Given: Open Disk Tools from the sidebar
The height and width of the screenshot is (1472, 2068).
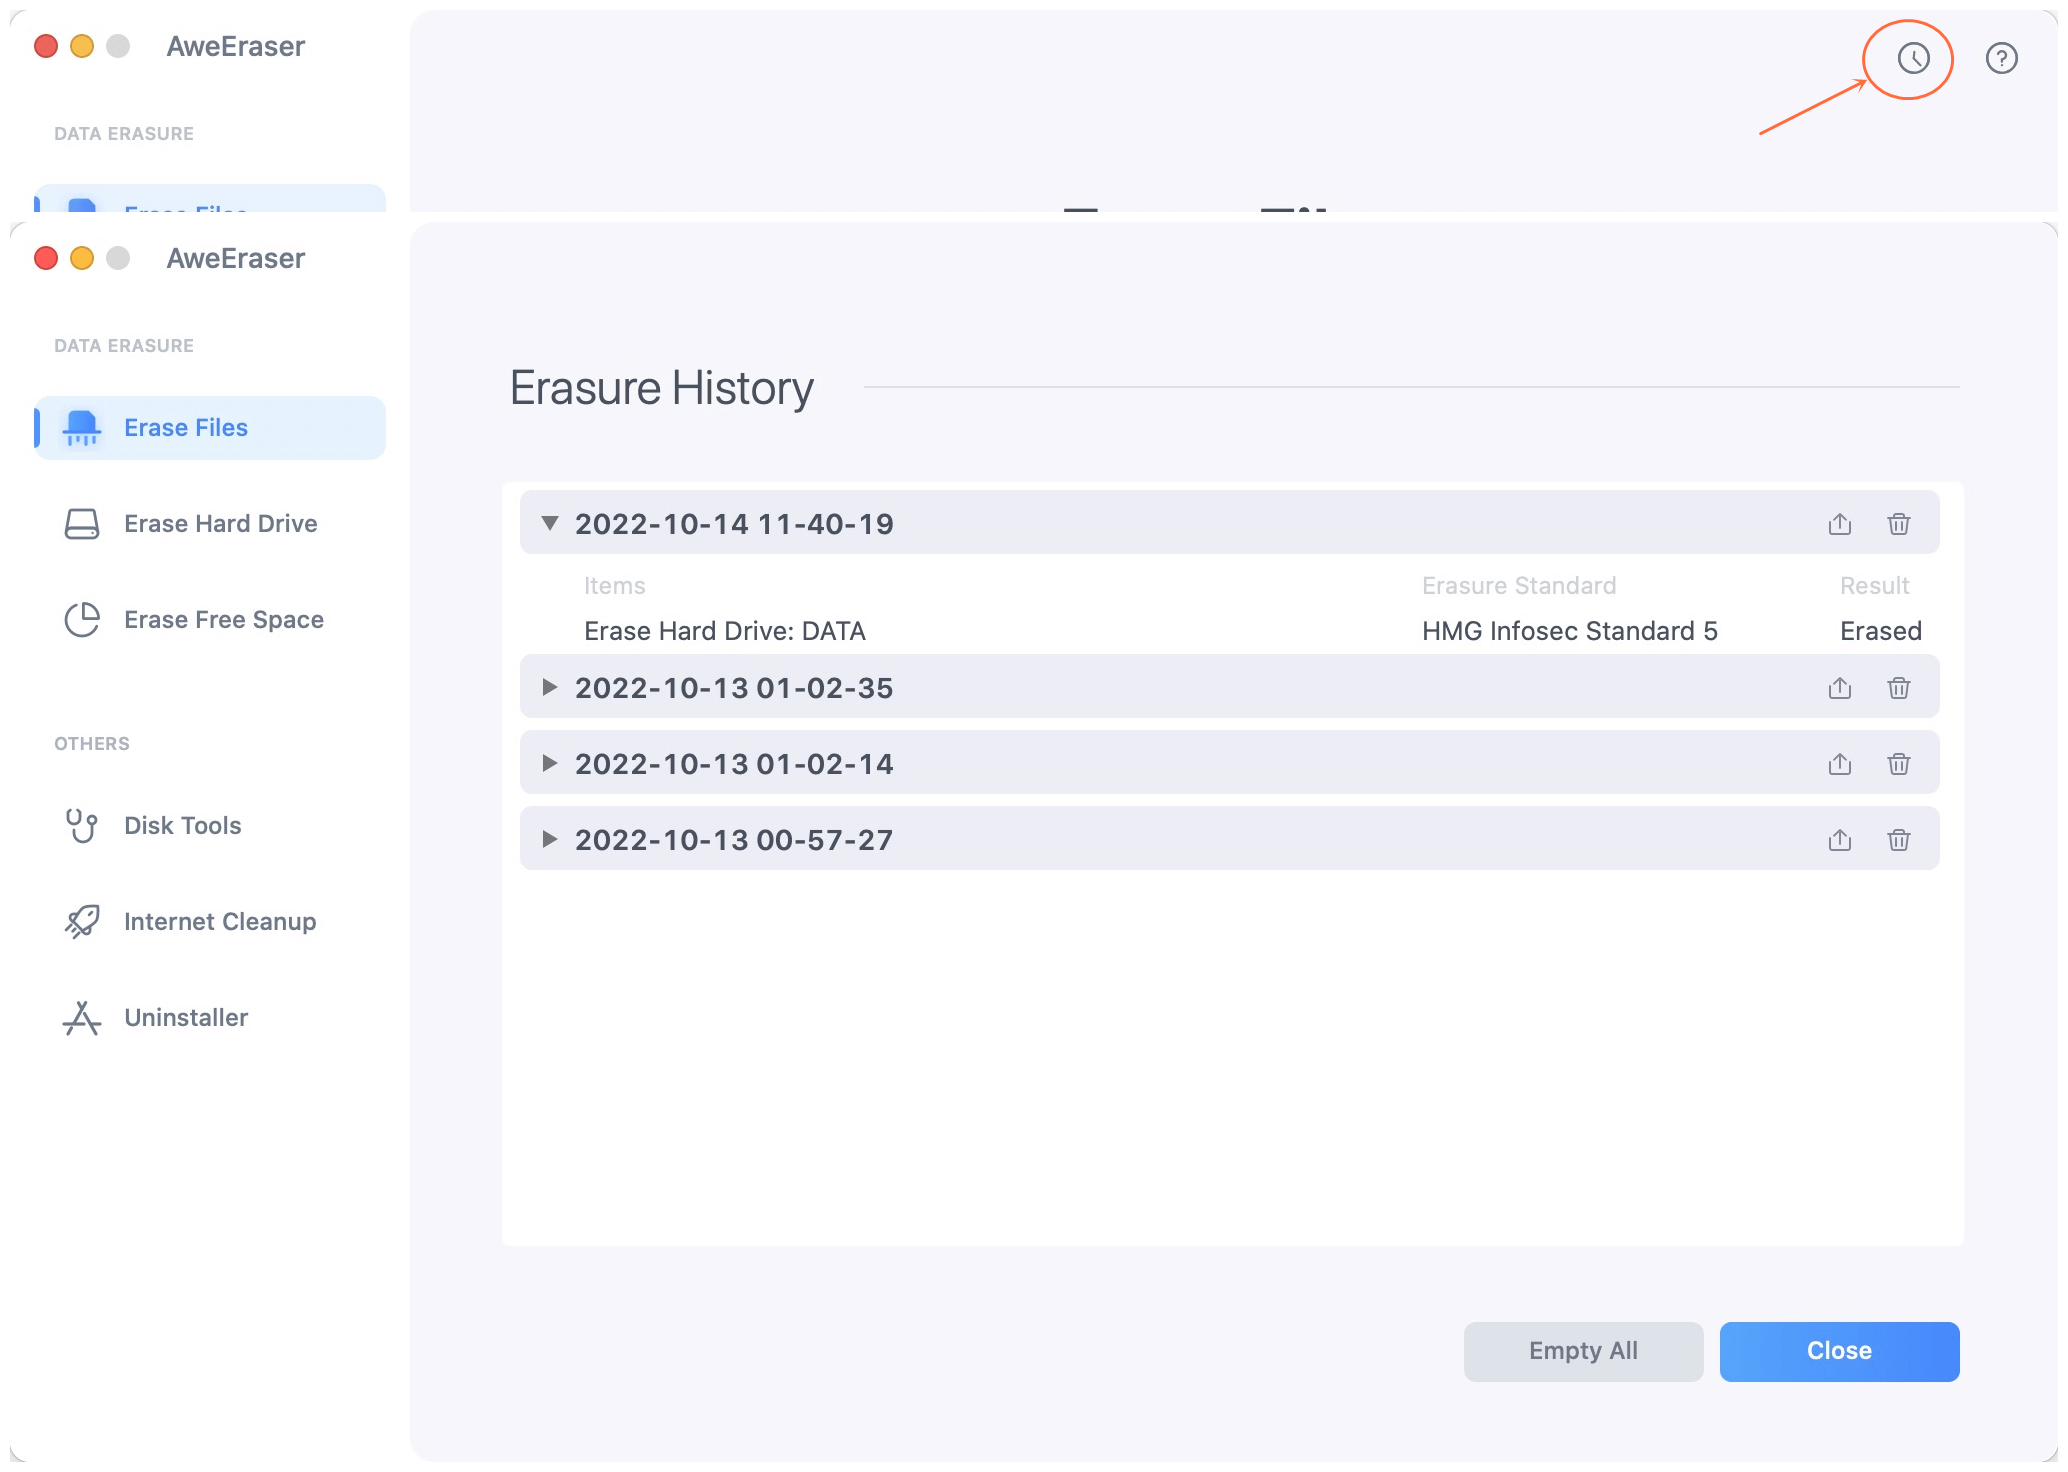Looking at the screenshot, I should (181, 825).
